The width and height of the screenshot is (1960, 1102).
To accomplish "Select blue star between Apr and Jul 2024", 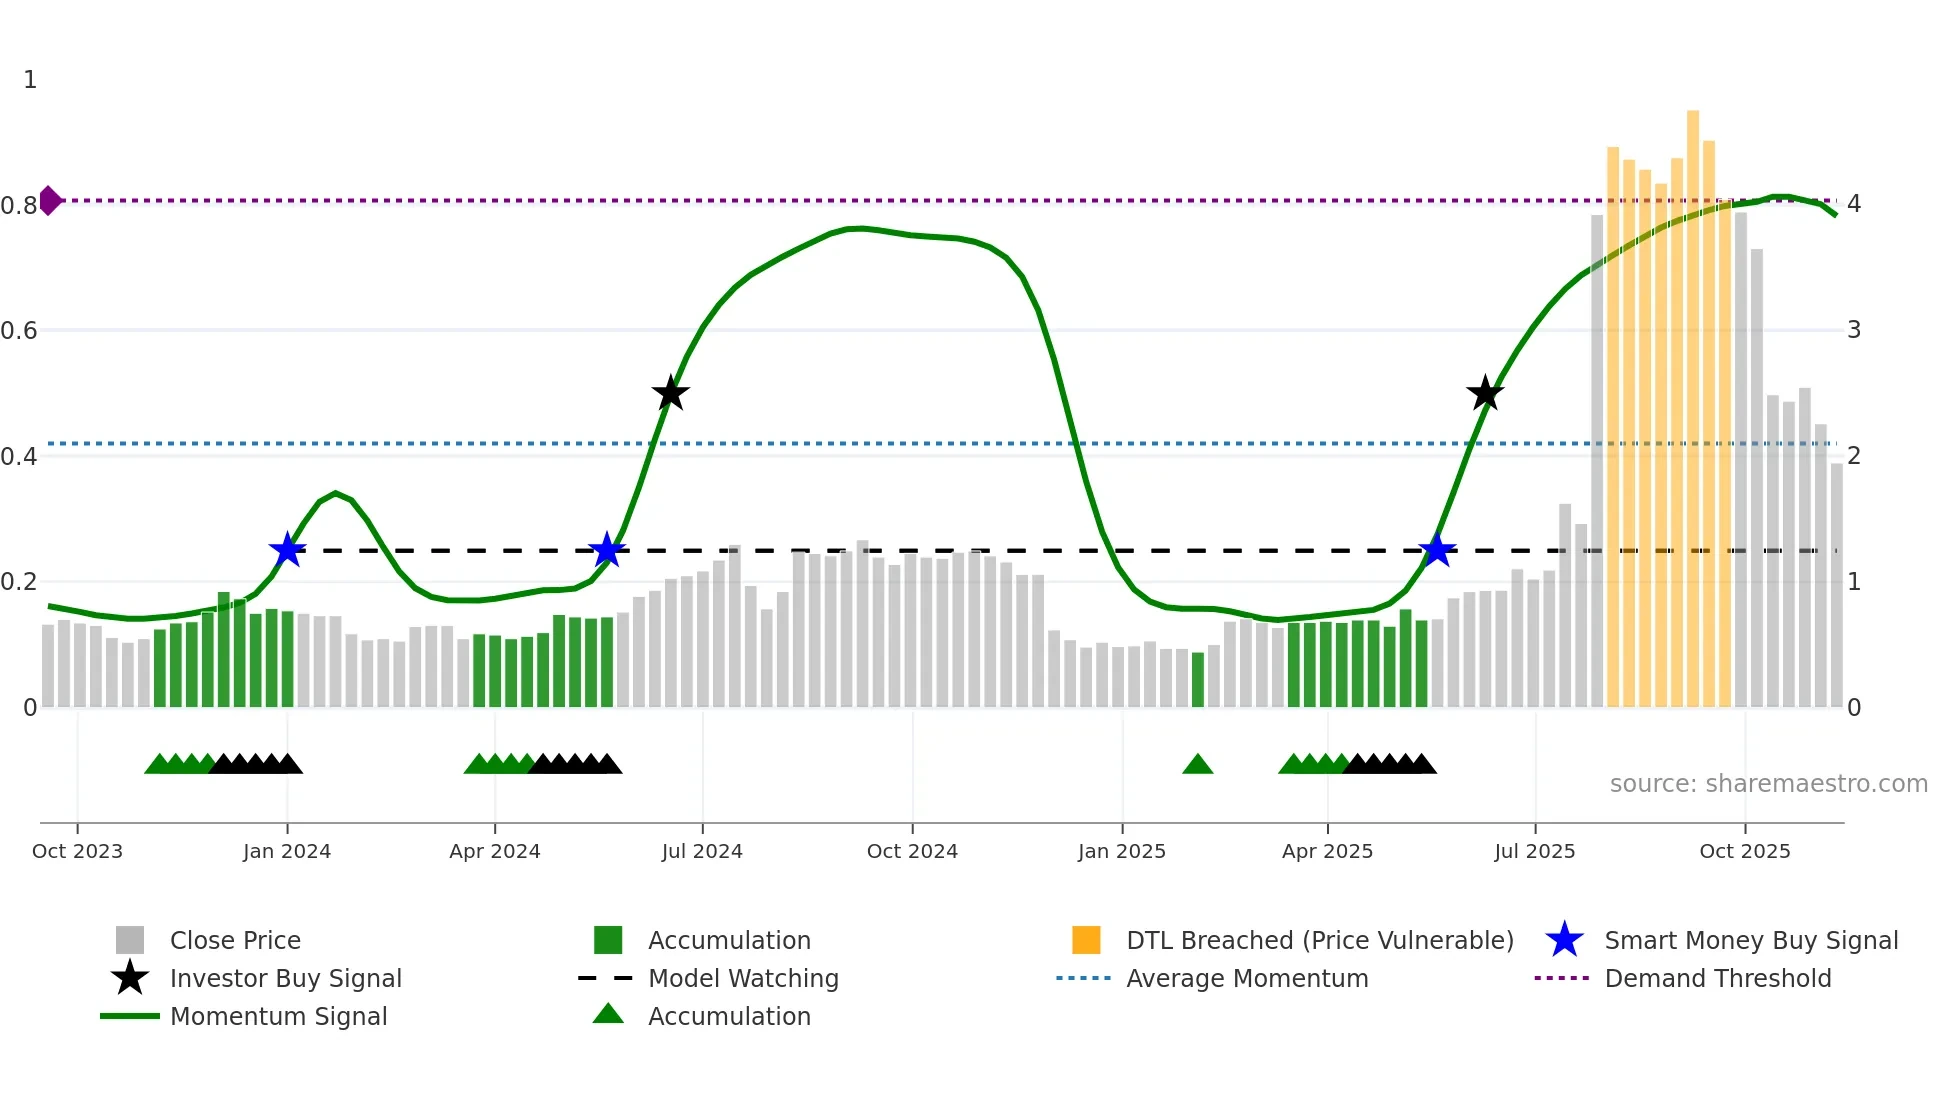I will pos(606,550).
